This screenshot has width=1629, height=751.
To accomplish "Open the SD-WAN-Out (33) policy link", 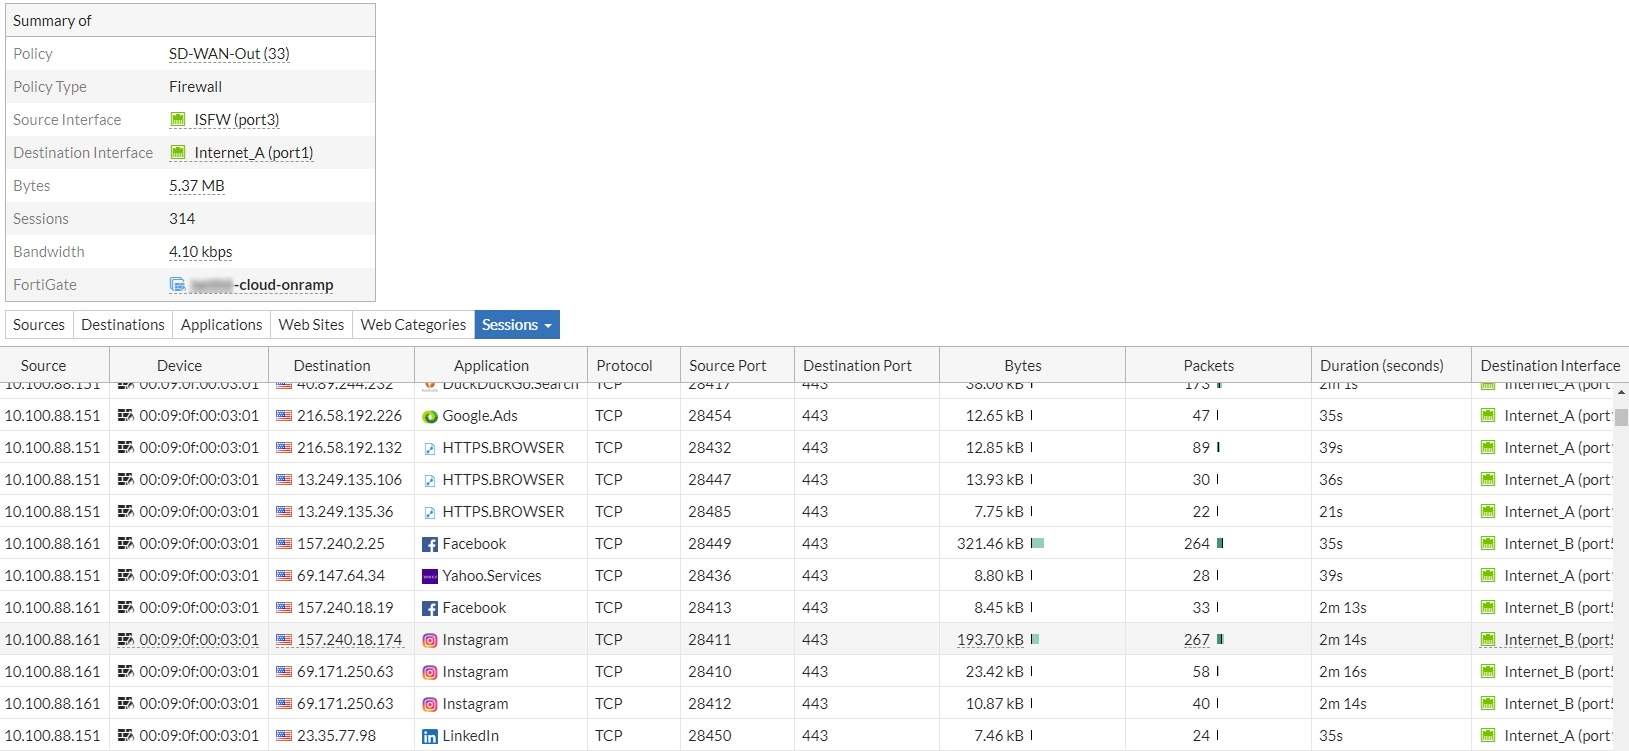I will pyautogui.click(x=229, y=54).
